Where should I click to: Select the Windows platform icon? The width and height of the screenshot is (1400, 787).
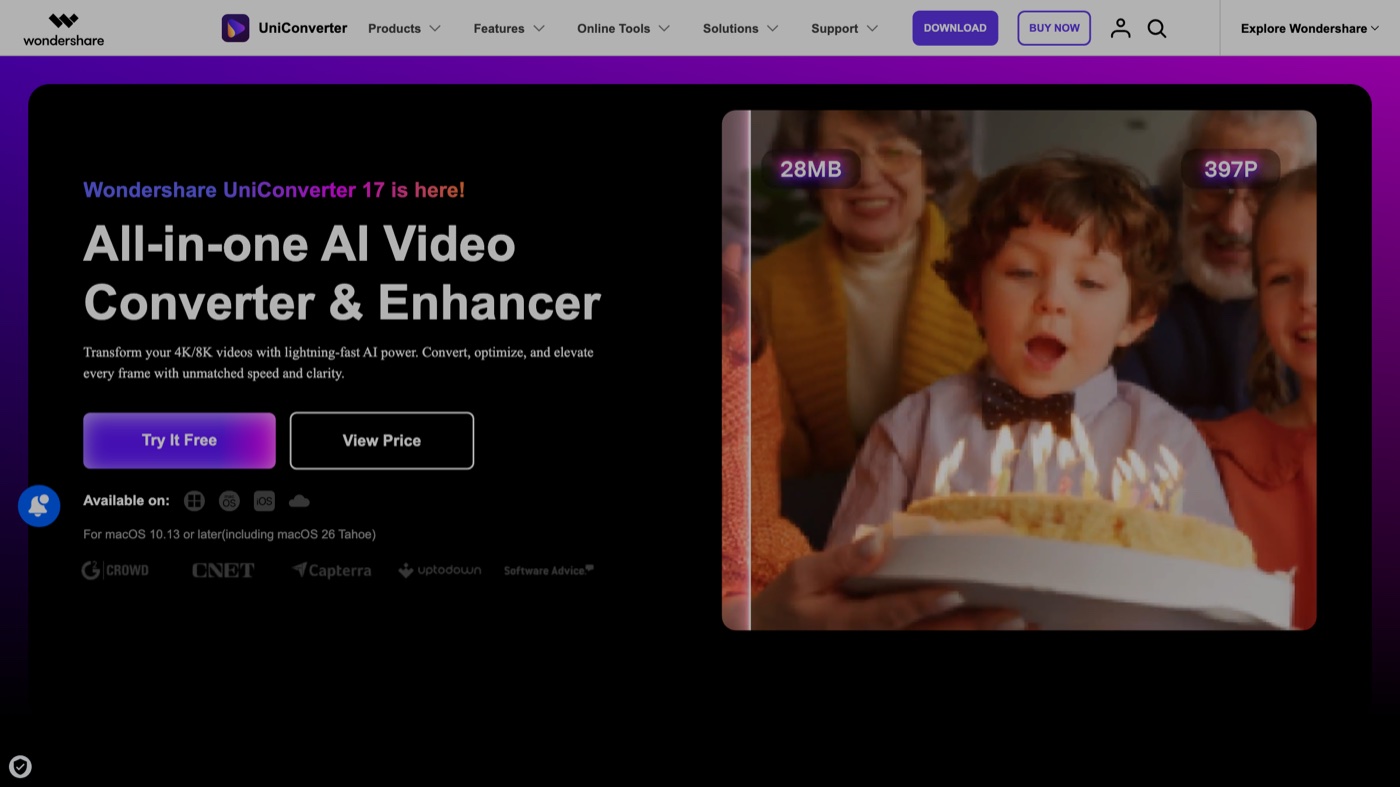tap(194, 501)
